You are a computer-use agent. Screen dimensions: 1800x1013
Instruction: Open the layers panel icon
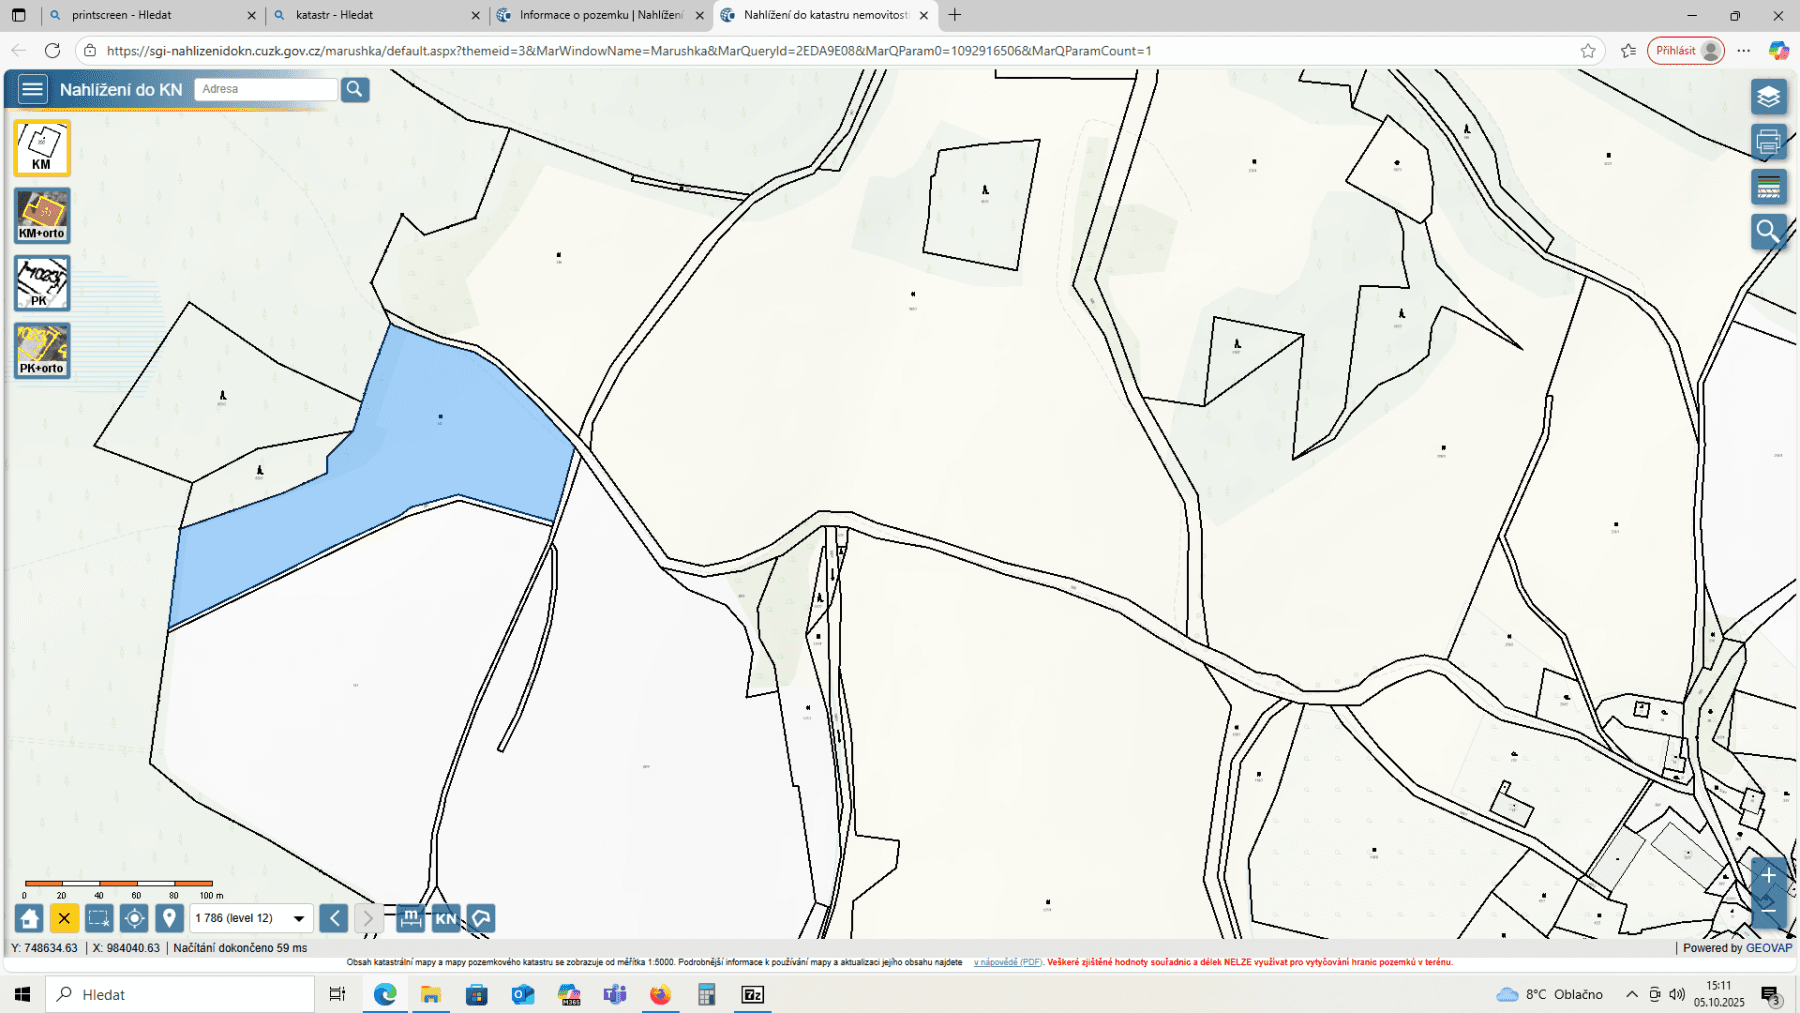1768,97
